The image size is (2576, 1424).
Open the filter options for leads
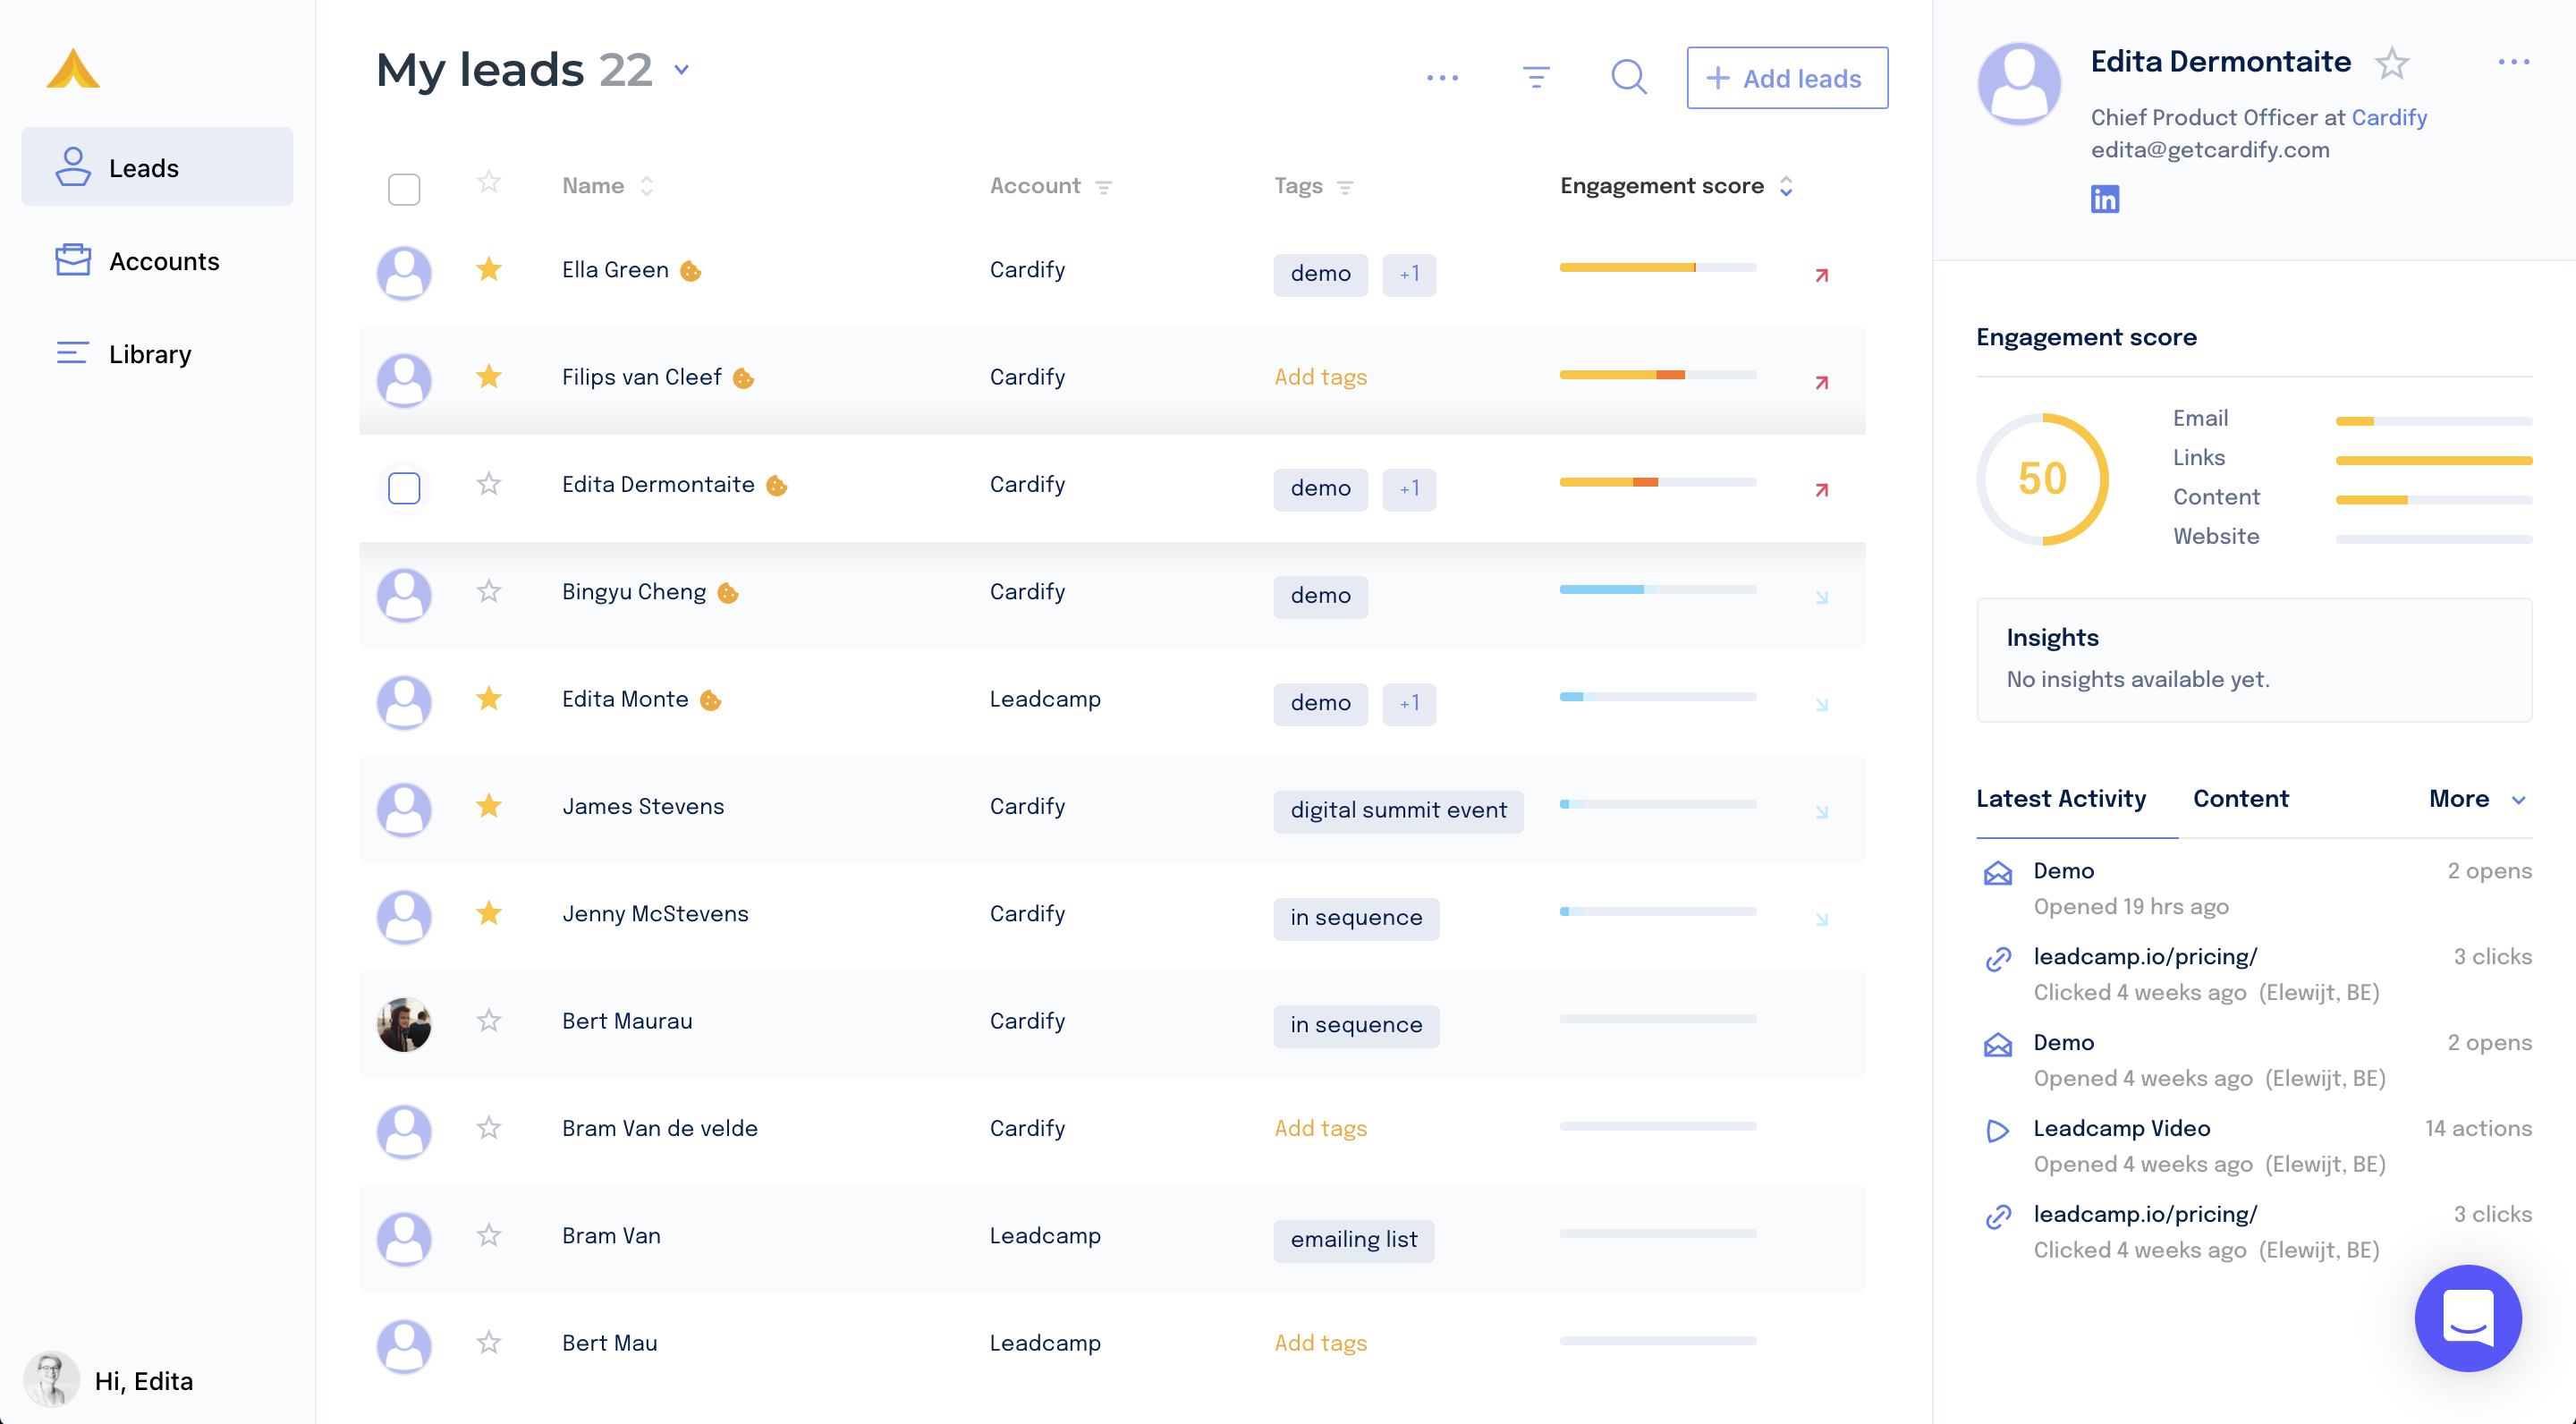pos(1536,77)
